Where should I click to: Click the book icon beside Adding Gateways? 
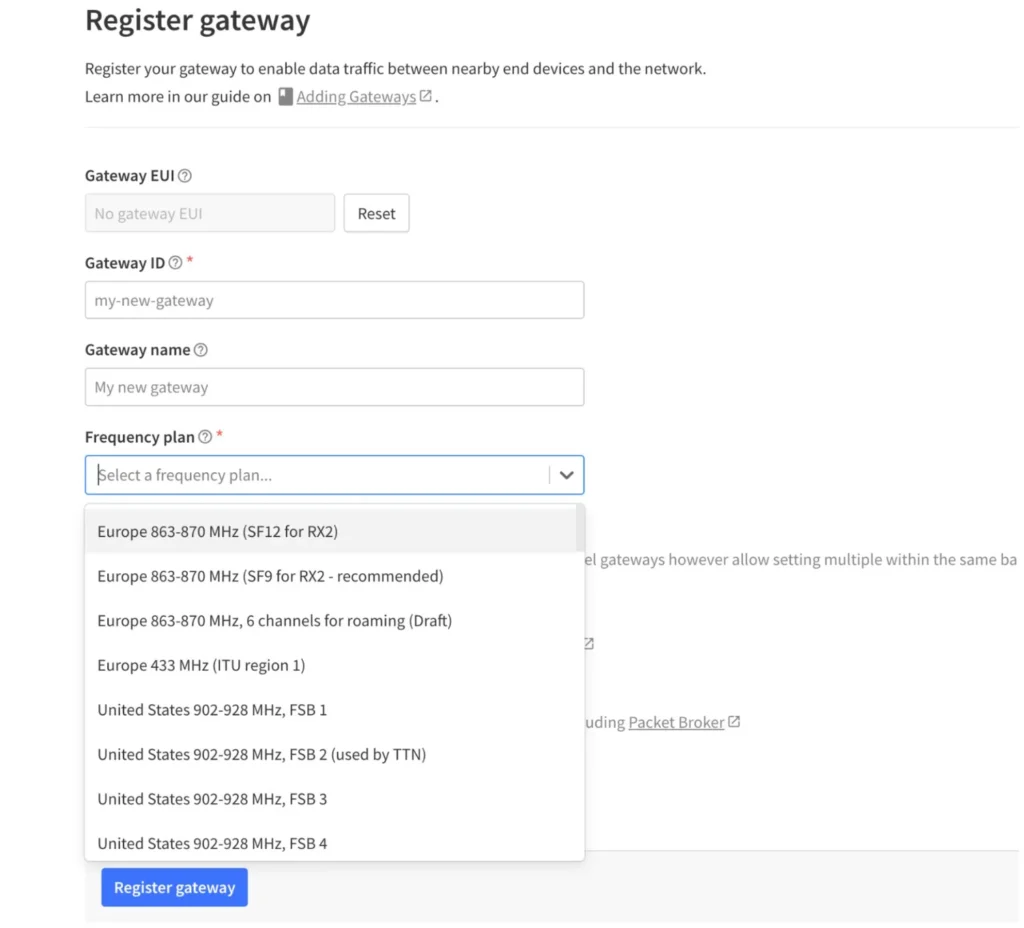coord(285,97)
